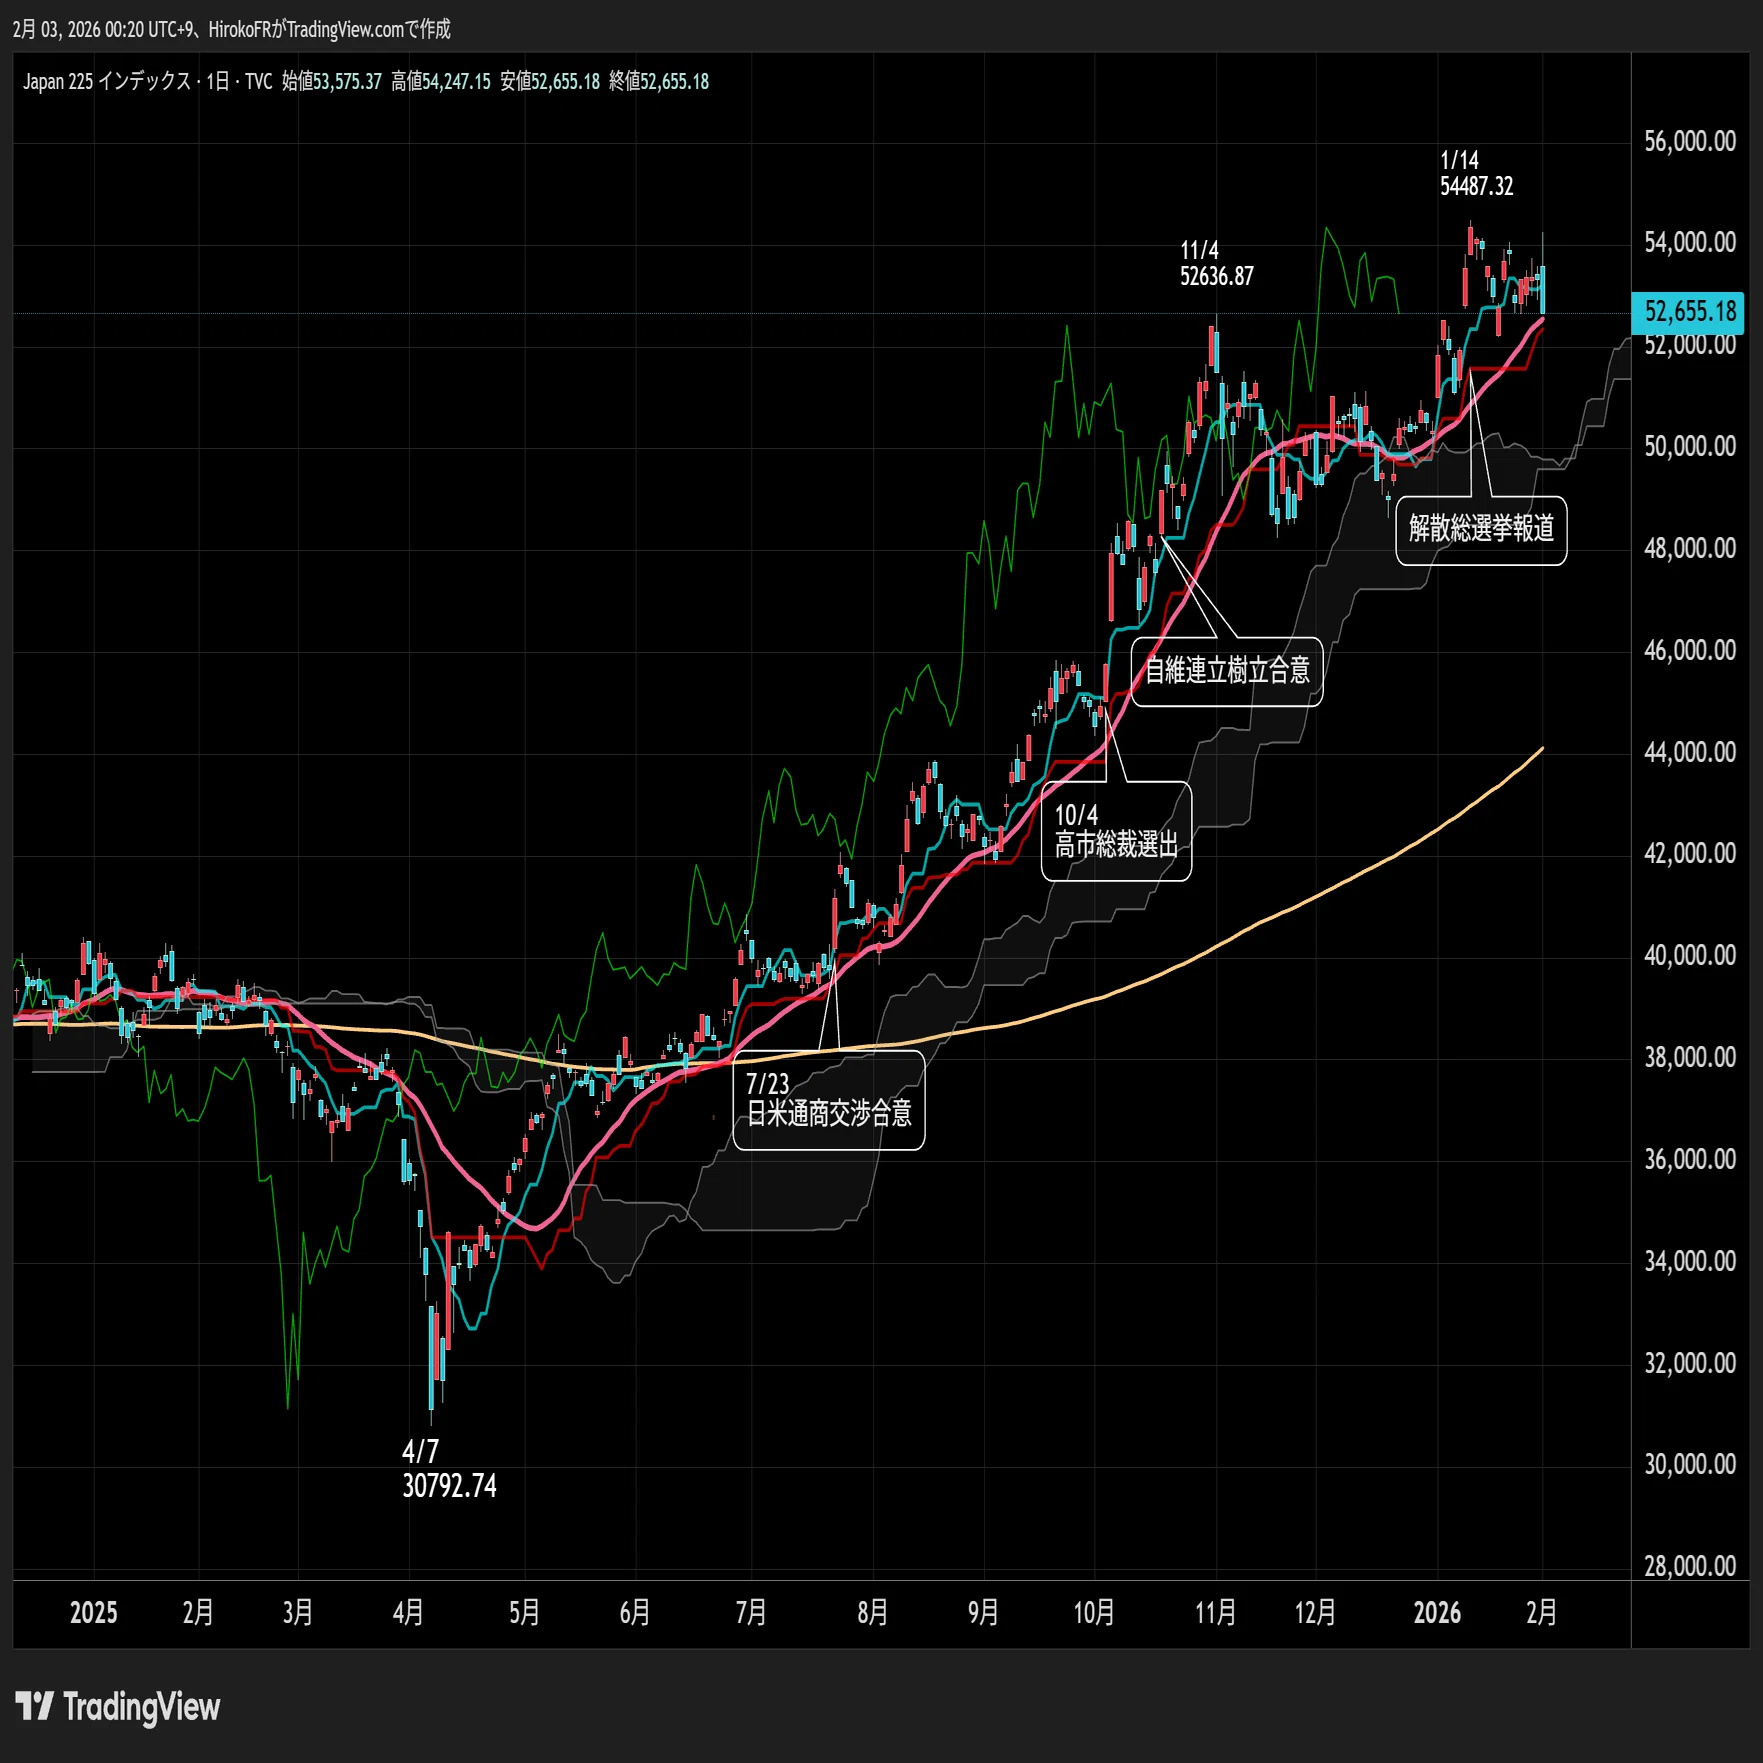
Task: Click the 42,000.00 price axis label
Action: (x=1690, y=853)
